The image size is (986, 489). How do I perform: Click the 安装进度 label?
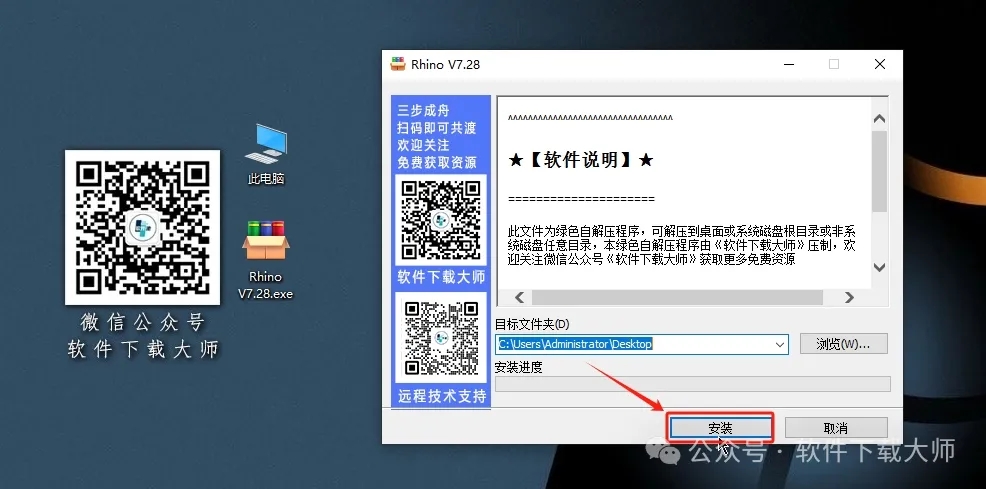(518, 367)
